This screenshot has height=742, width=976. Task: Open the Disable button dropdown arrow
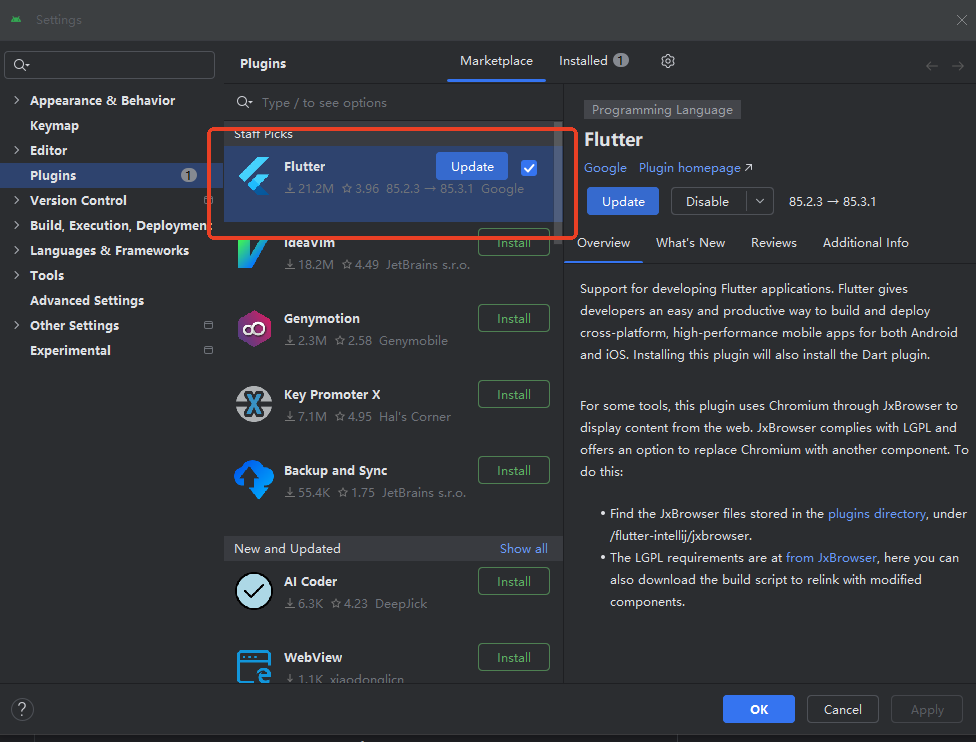[x=760, y=201]
